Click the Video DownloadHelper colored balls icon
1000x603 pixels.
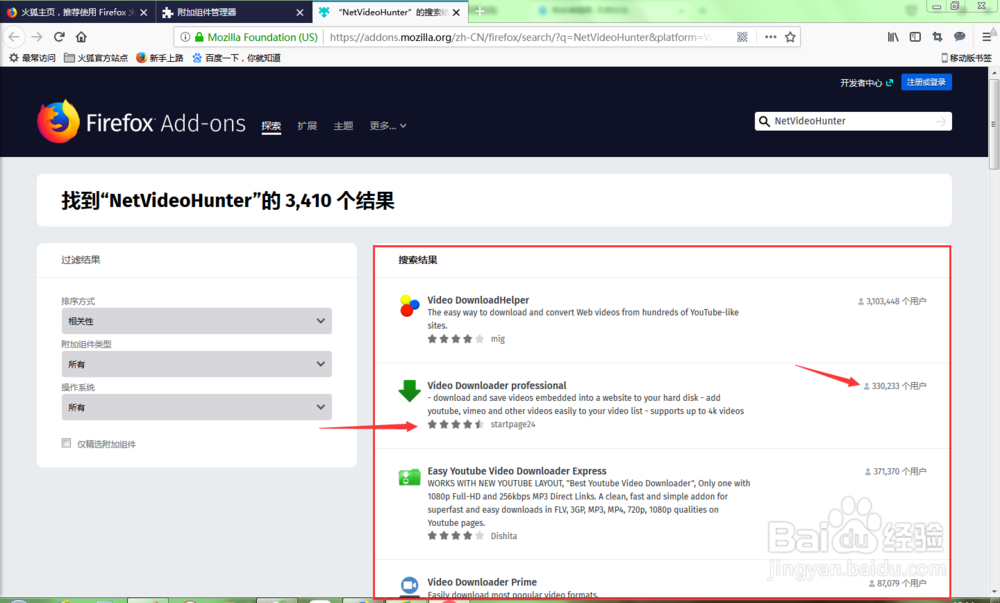click(409, 305)
